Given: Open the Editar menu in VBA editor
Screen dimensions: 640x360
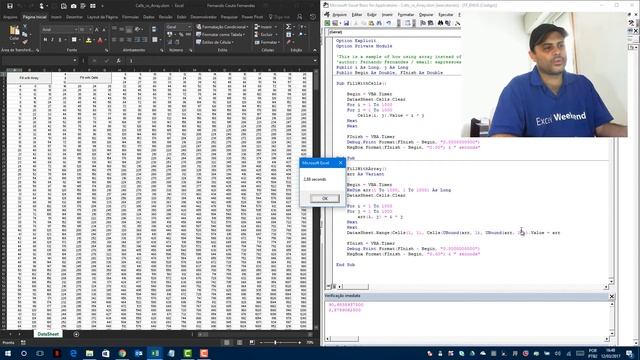Looking at the screenshot, I should point(357,15).
